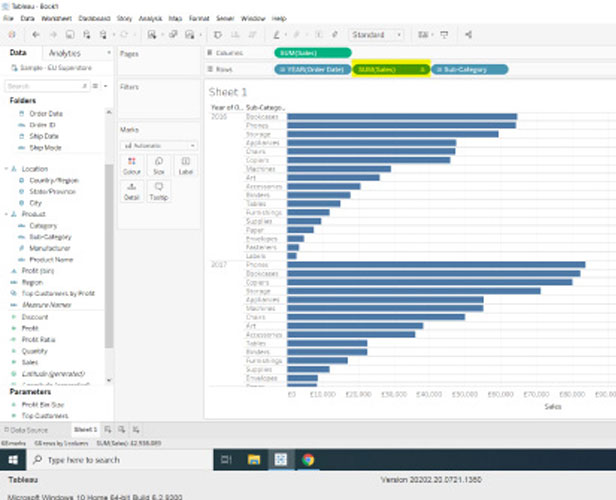Viewport: 616px width, 500px height.
Task: Select the Data pane tab
Action: click(18, 53)
